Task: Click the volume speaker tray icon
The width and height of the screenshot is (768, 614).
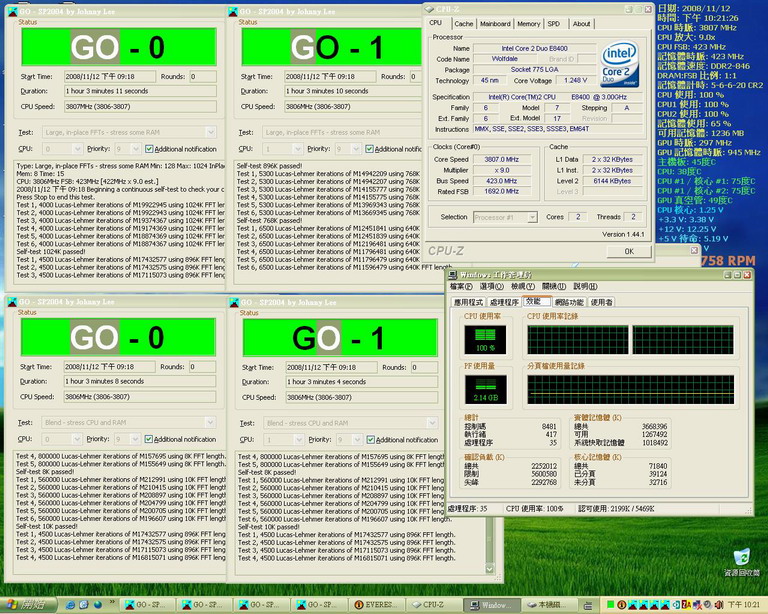Action: pyautogui.click(x=719, y=605)
